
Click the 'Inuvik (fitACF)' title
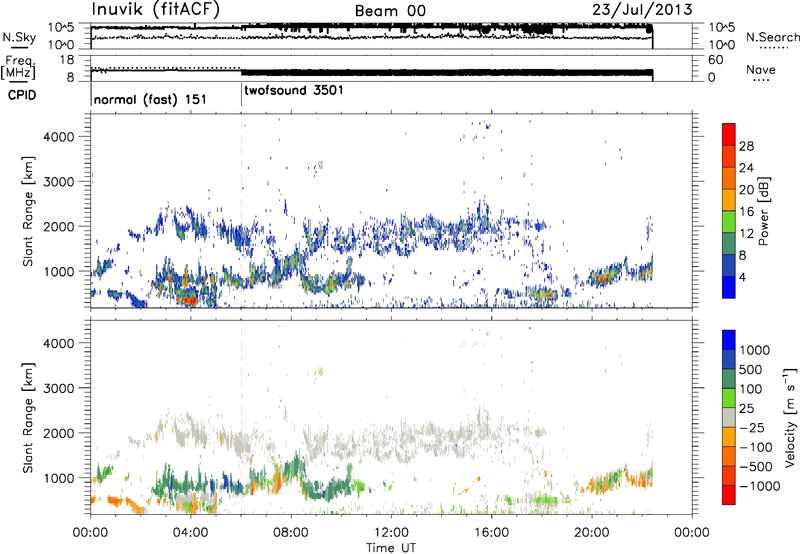pos(155,9)
